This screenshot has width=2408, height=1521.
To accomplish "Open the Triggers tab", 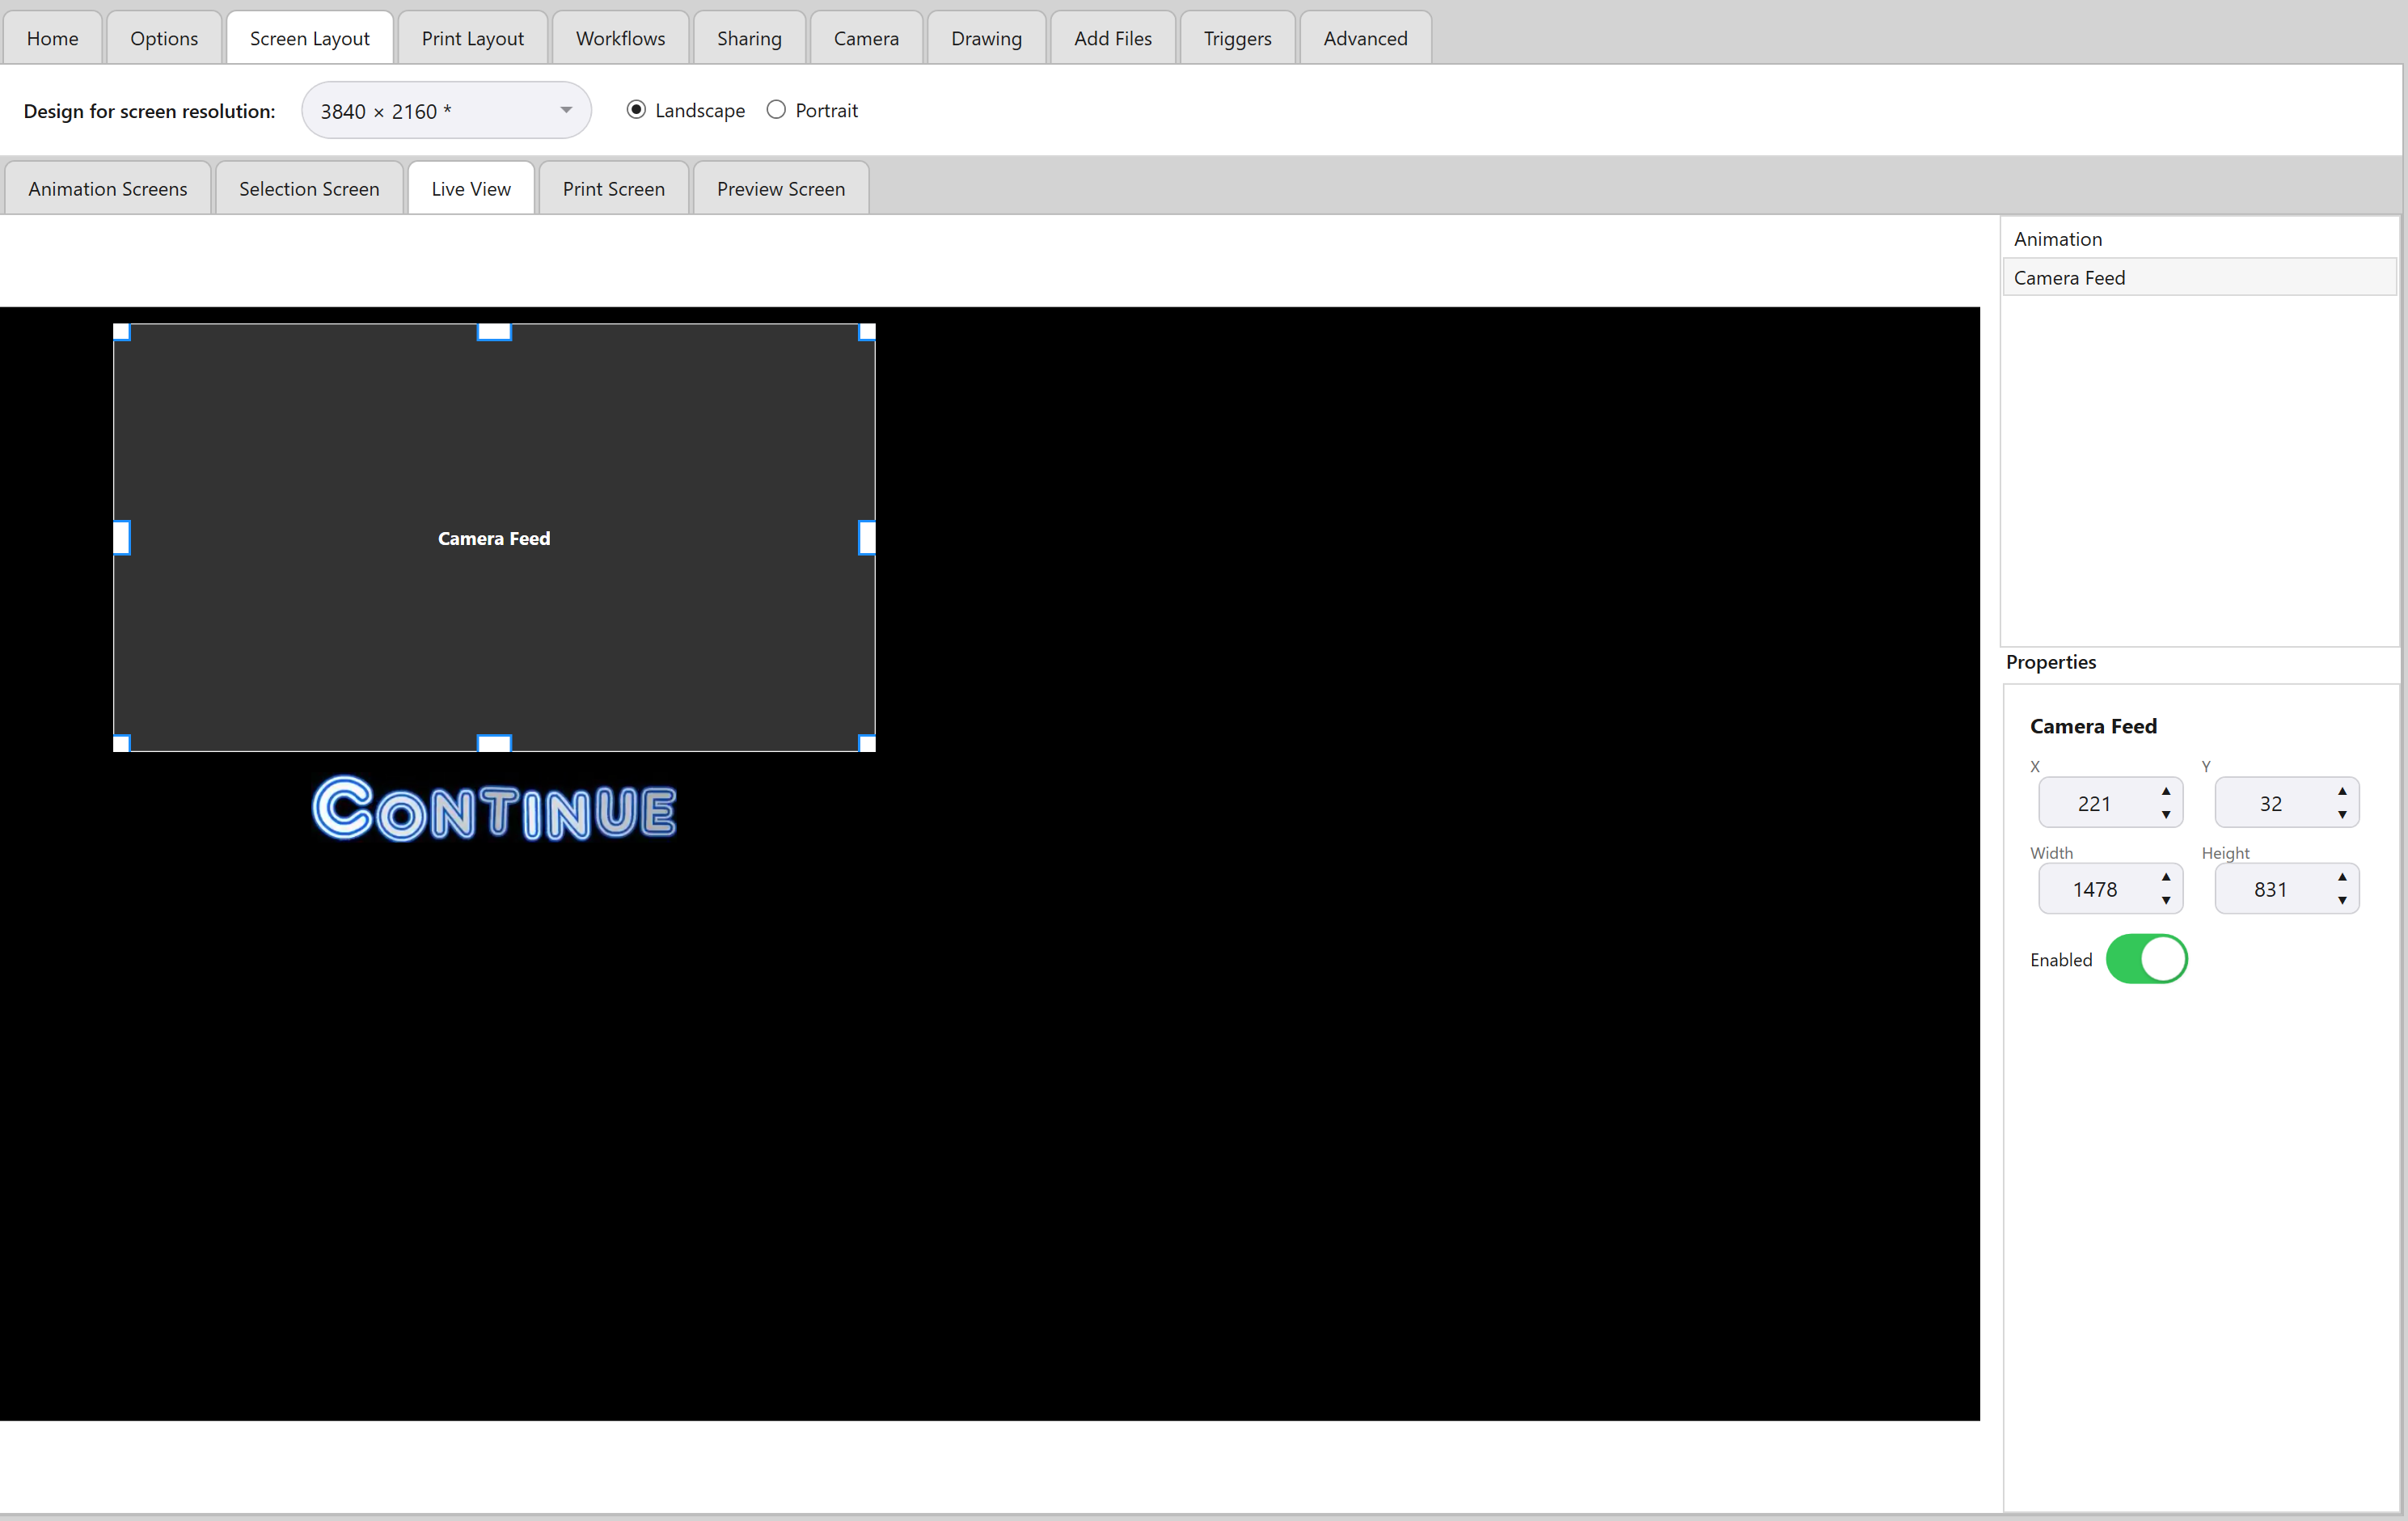I will tap(1237, 38).
